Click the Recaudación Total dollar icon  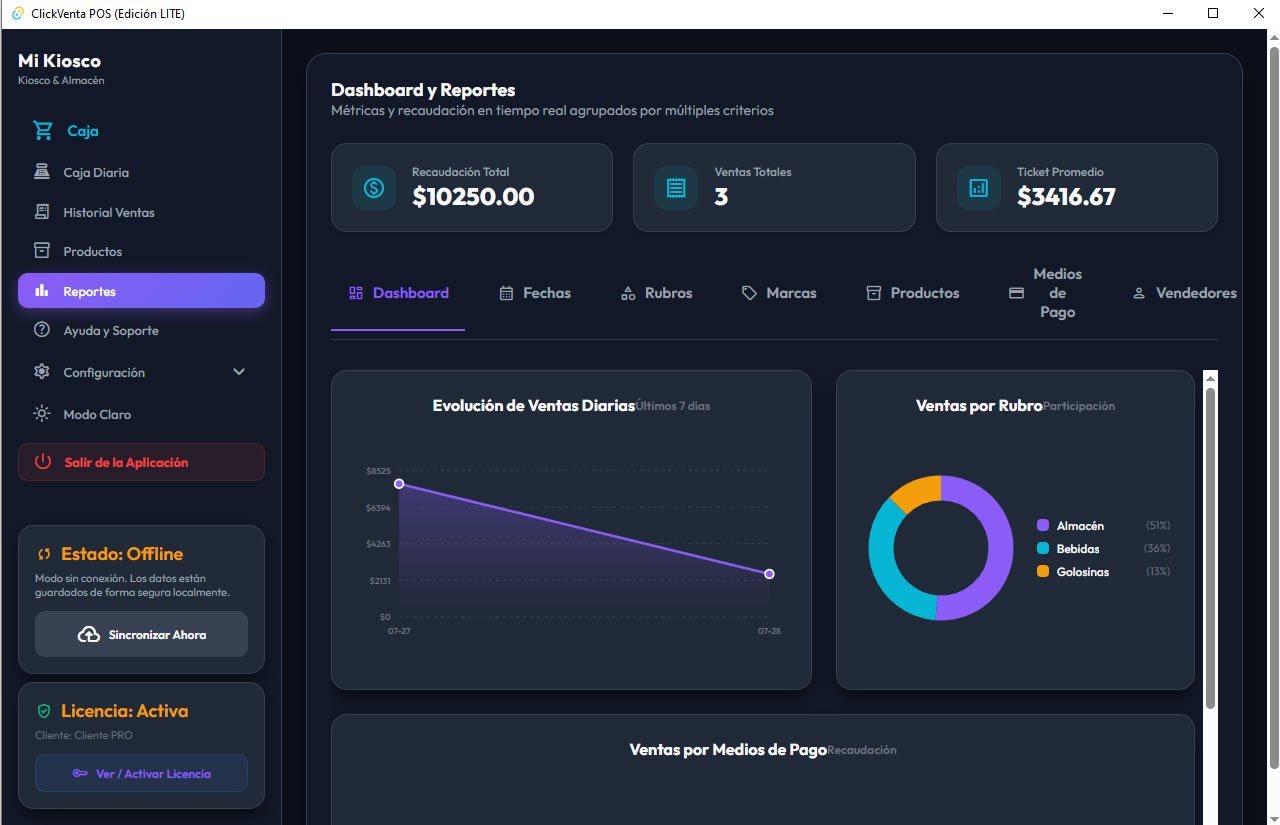(x=374, y=187)
